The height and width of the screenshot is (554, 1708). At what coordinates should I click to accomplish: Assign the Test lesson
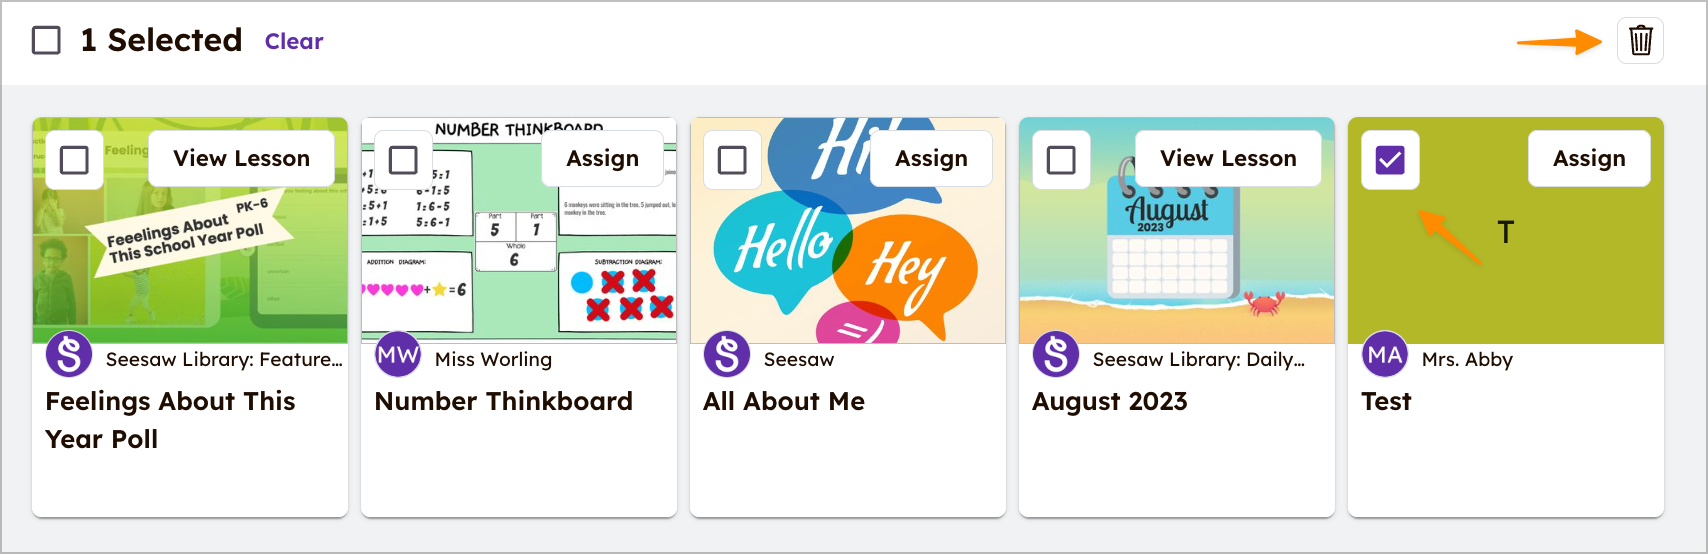tap(1589, 159)
